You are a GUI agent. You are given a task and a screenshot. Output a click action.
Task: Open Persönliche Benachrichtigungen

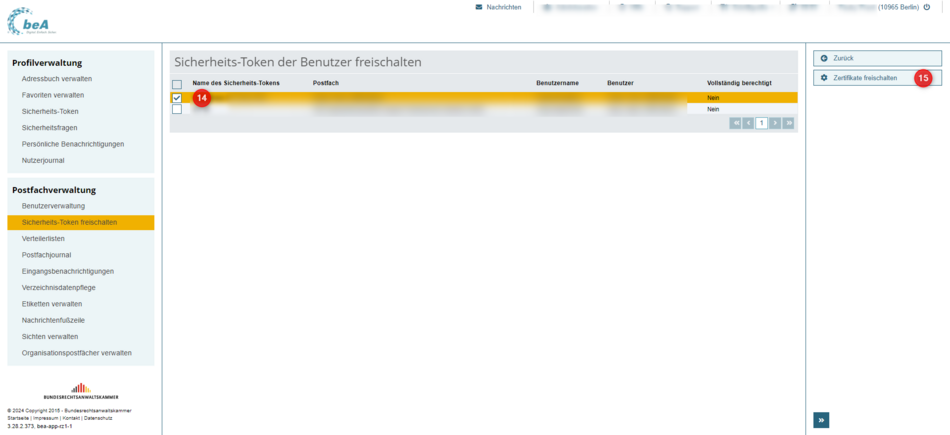[73, 144]
